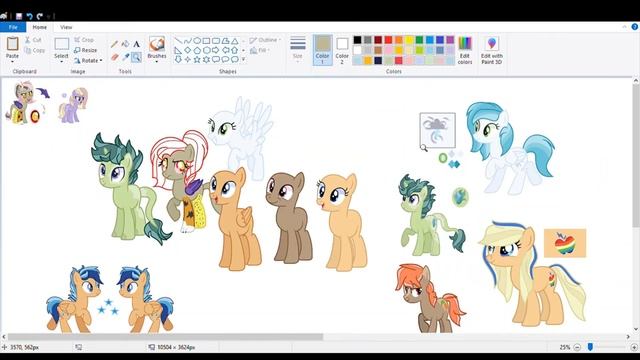
Task: Click the Copy command
Action: 34,51
